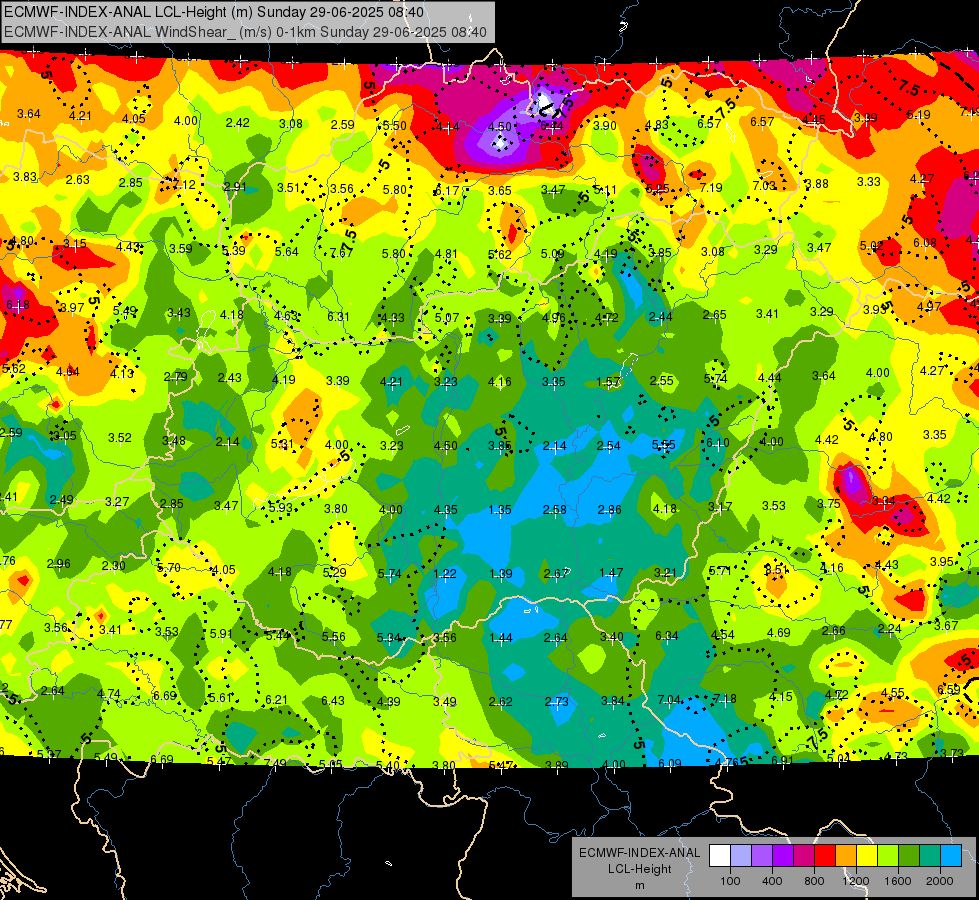
Task: Click wind shear value 6.34
Action: [667, 636]
